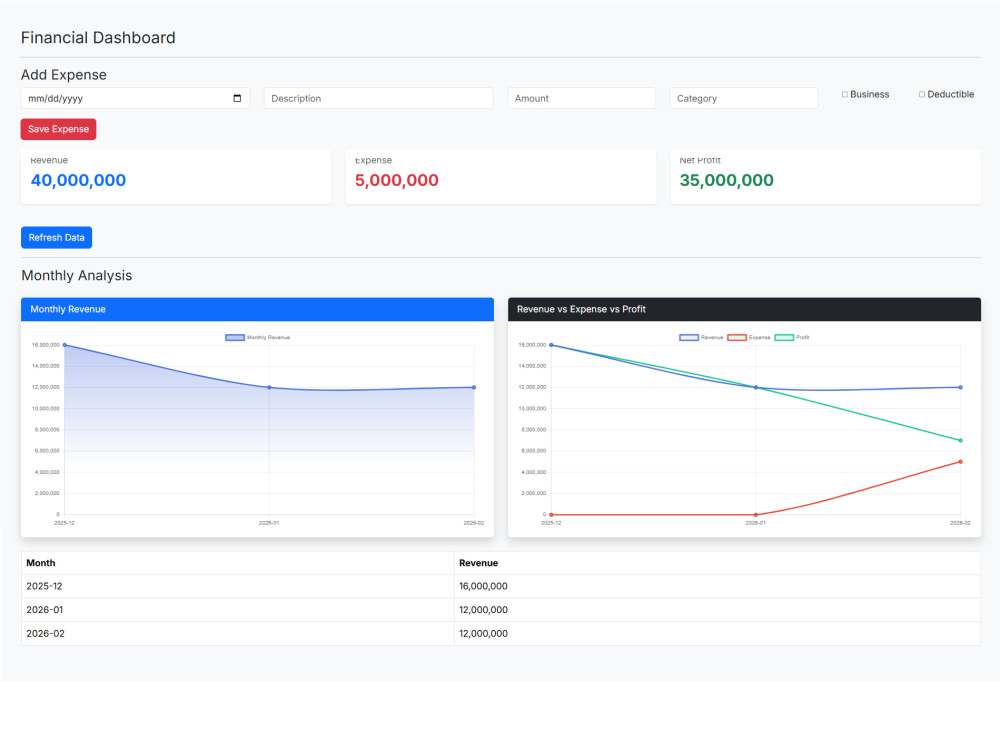Viewport: 1000px width, 750px height.
Task: Focus the Description input field
Action: [378, 98]
